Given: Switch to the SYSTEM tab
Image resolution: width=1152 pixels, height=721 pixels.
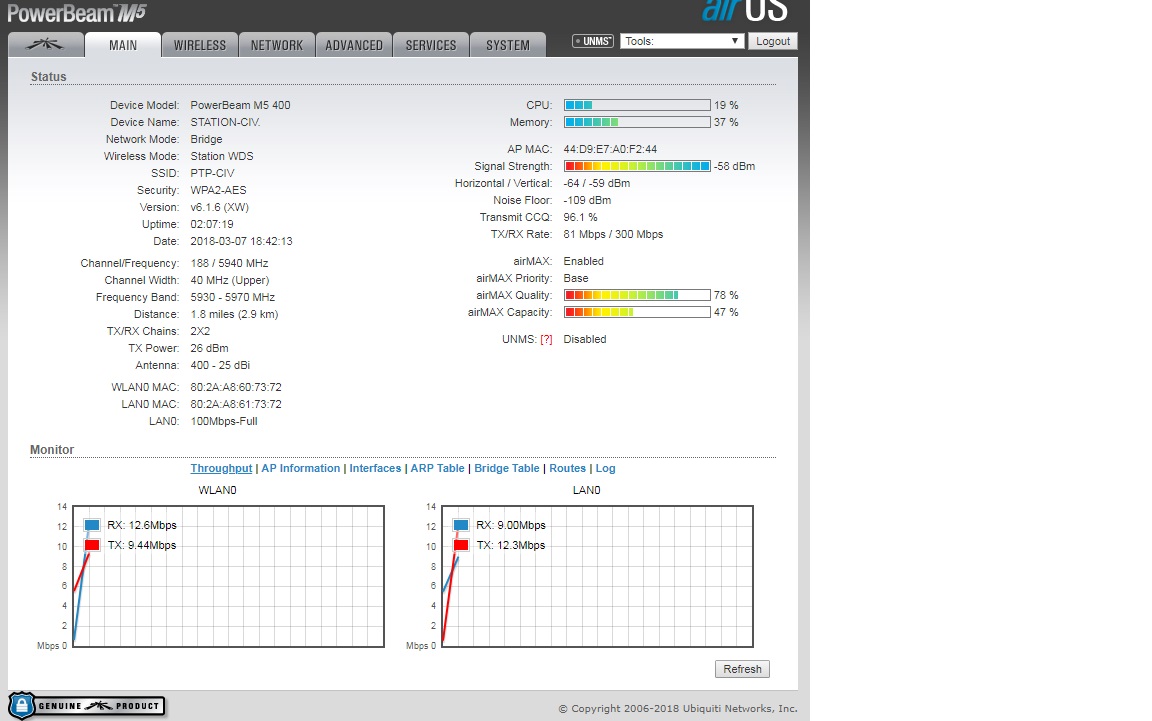Looking at the screenshot, I should 508,45.
